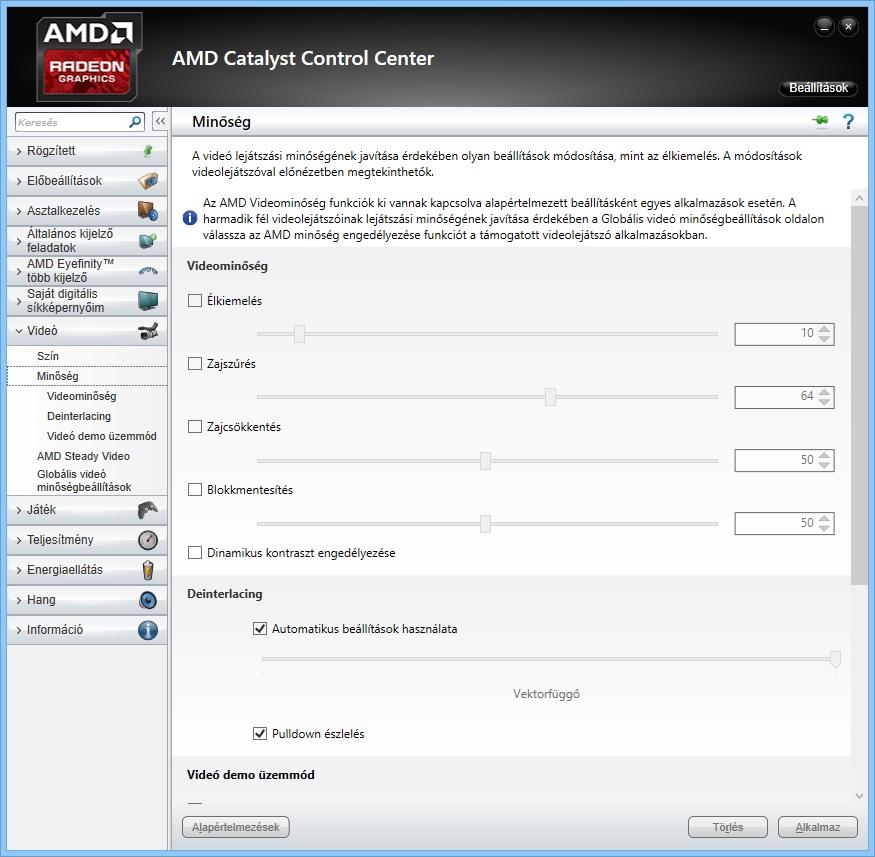Click the Játék gamepad icon
The image size is (875, 857).
tap(148, 510)
